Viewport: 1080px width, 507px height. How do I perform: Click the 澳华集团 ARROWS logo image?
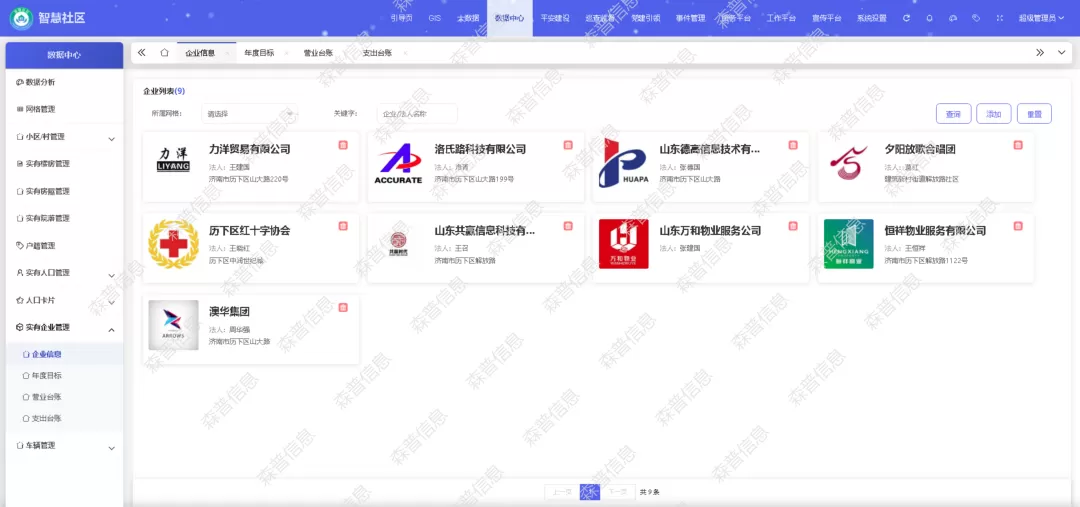point(174,325)
